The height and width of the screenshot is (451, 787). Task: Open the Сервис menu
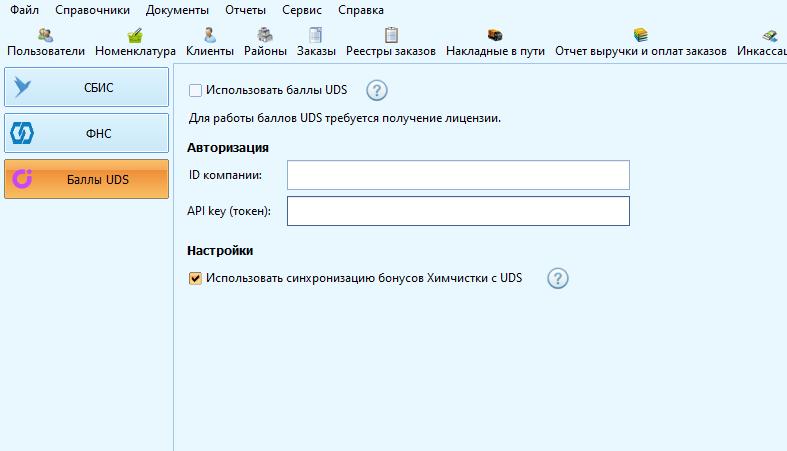pos(302,10)
